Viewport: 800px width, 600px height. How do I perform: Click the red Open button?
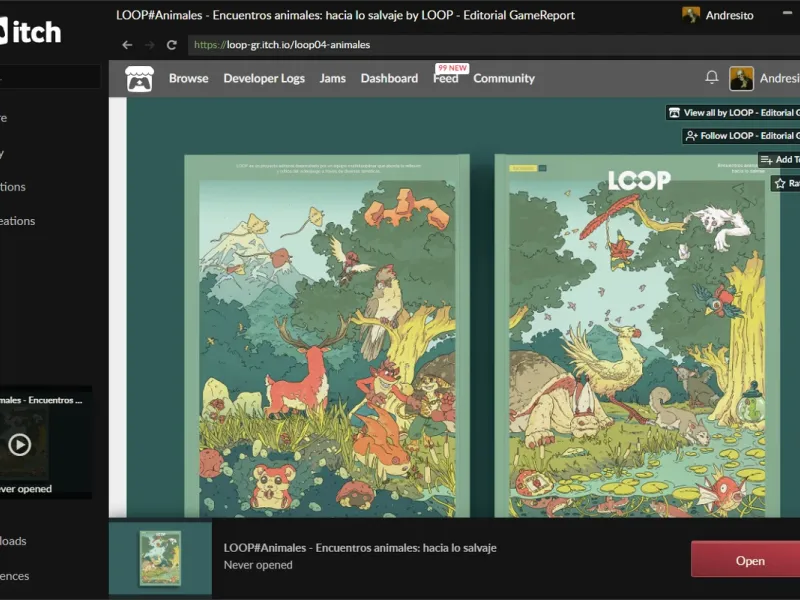746,560
